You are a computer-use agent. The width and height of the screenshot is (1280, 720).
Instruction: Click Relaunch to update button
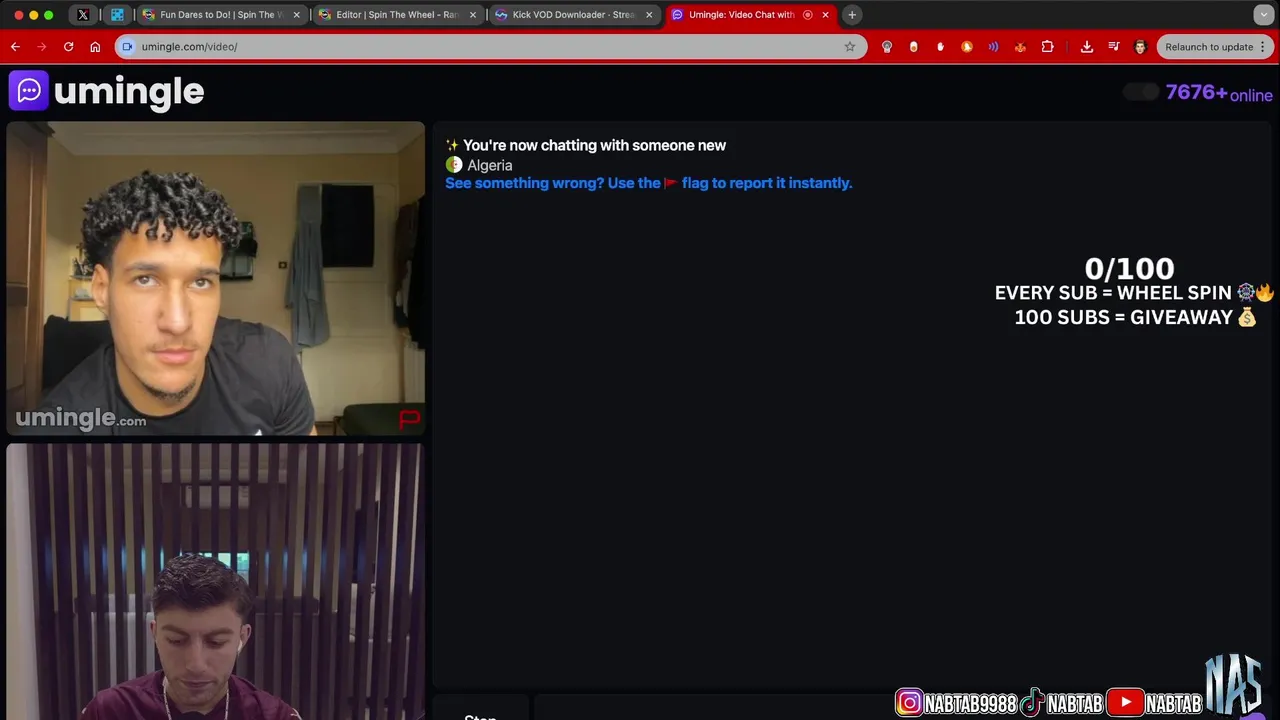click(1208, 47)
